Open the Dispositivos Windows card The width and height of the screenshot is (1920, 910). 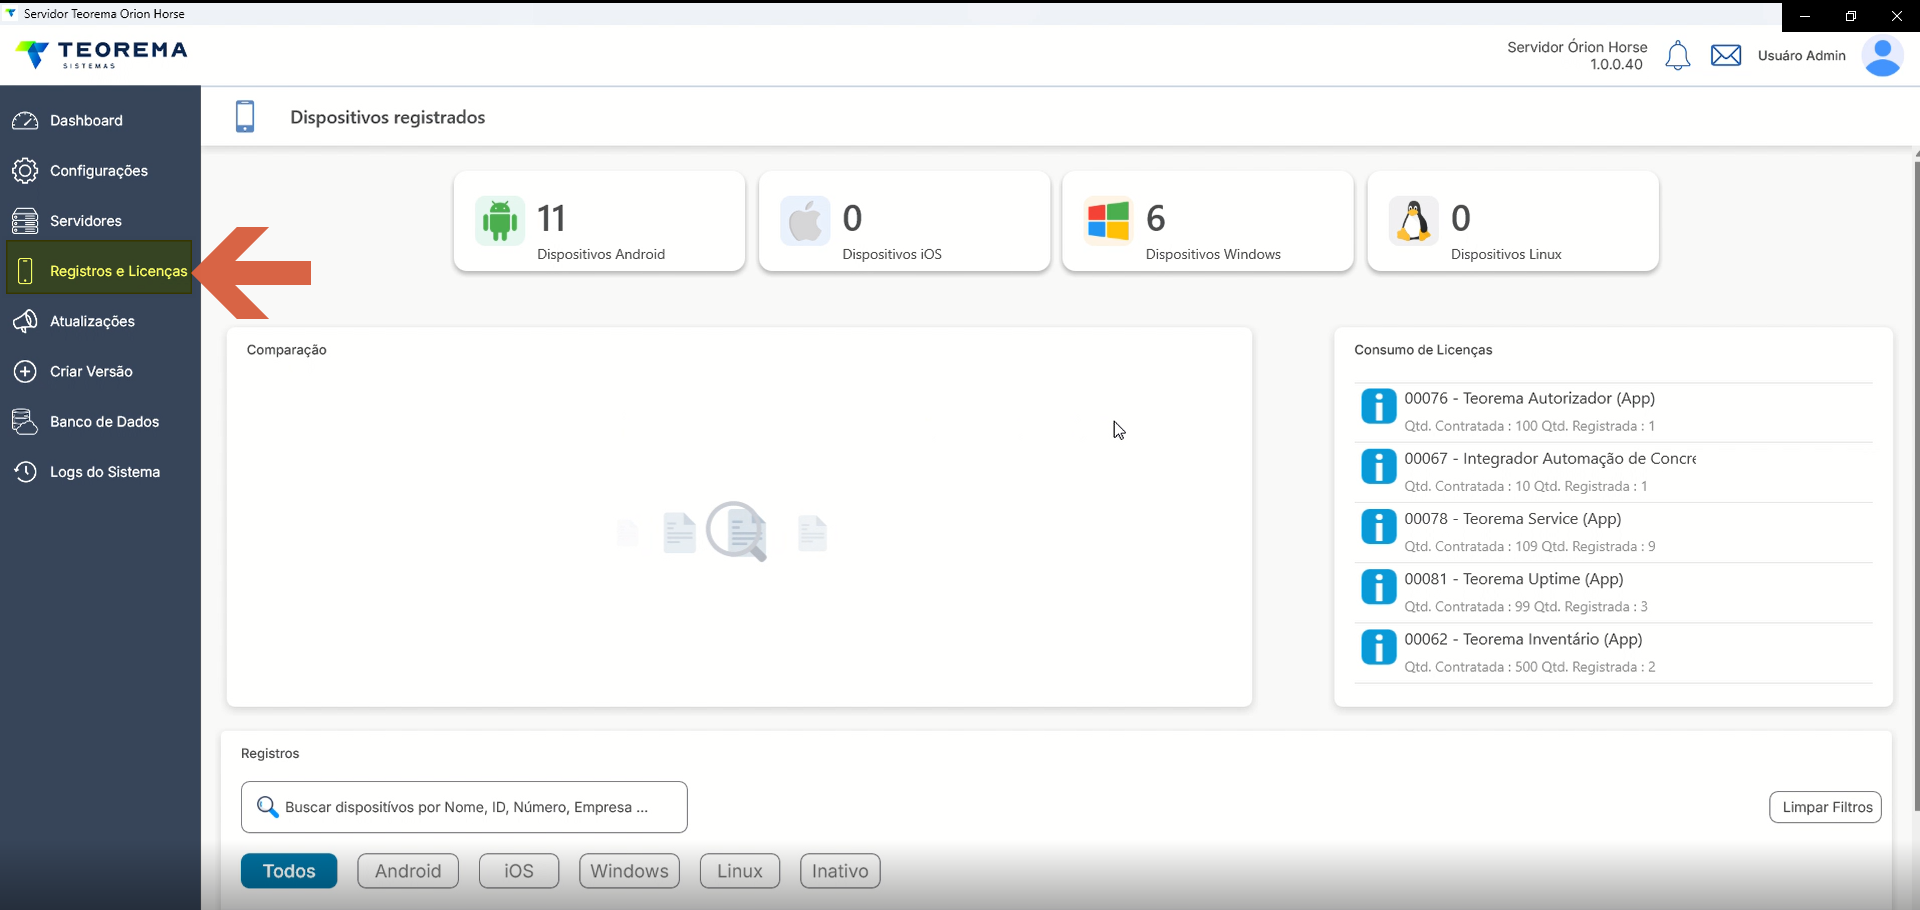tap(1208, 221)
